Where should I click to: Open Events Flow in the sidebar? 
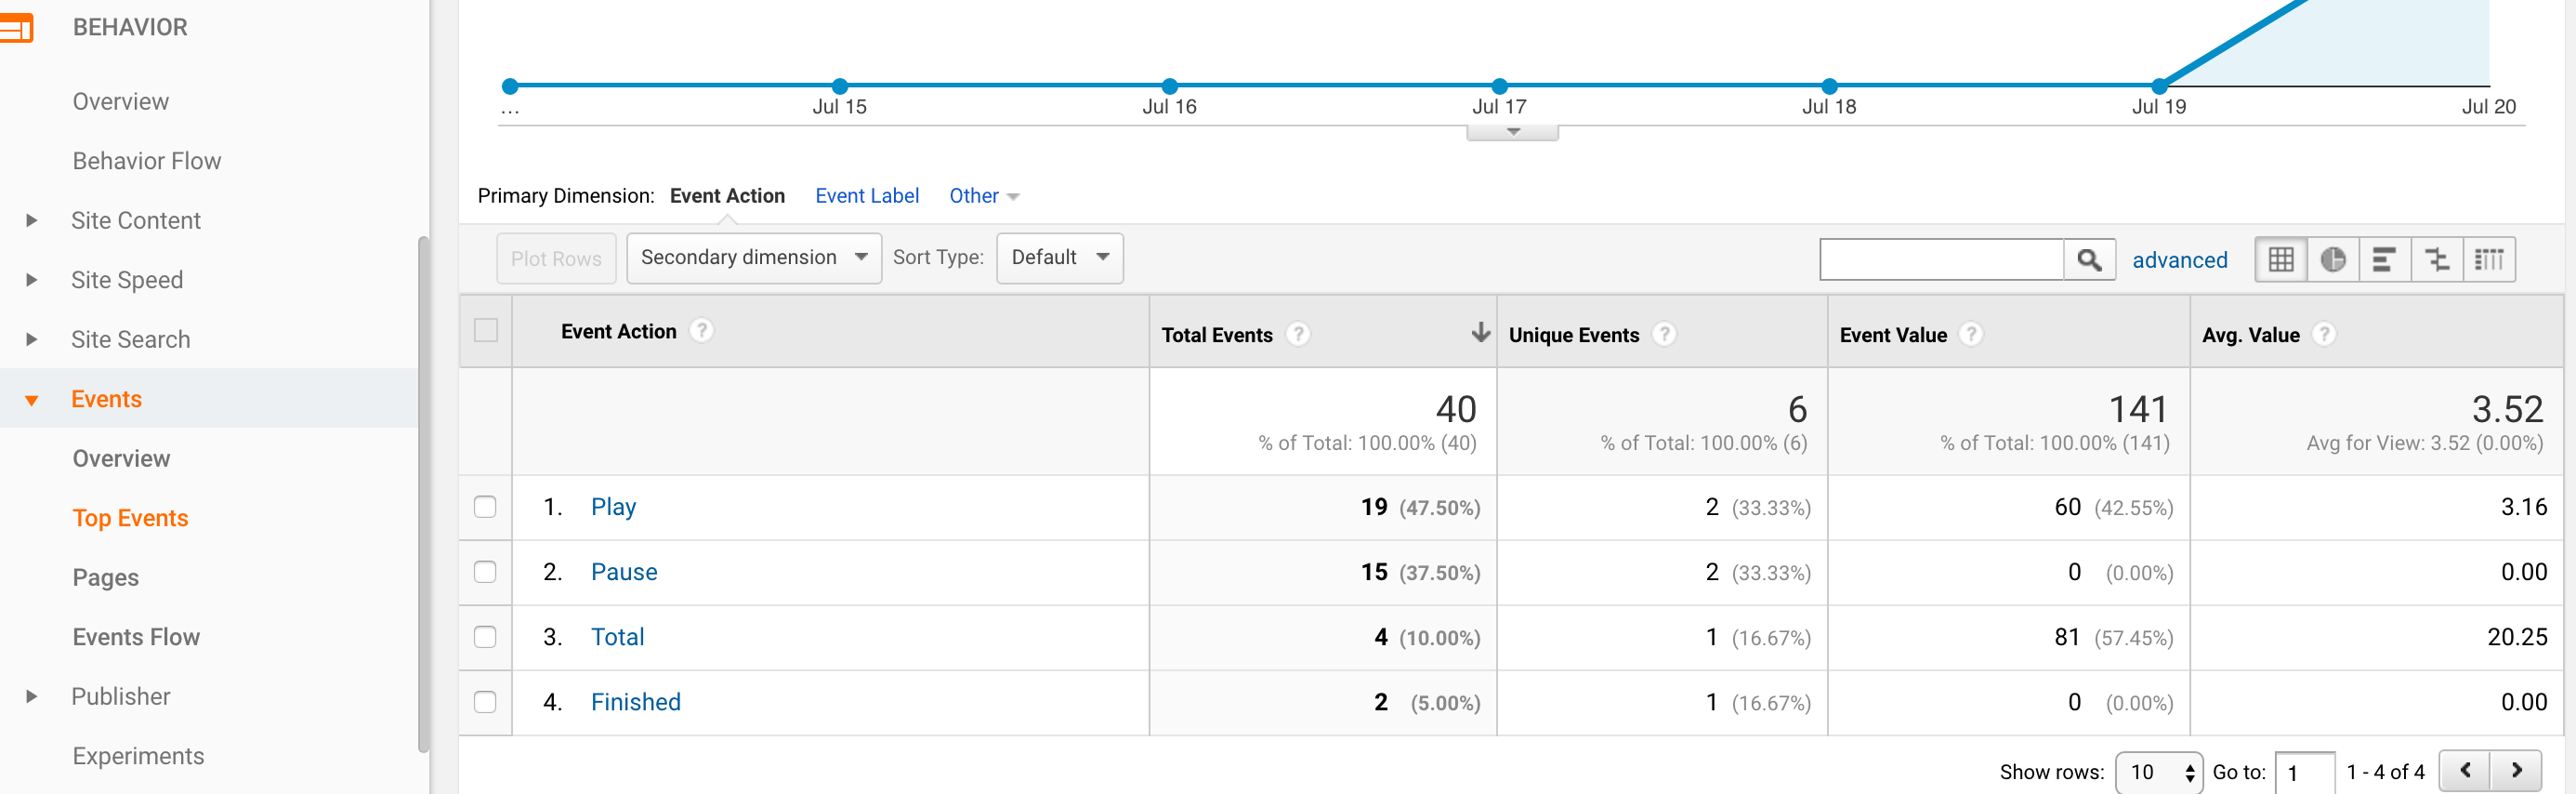click(136, 637)
